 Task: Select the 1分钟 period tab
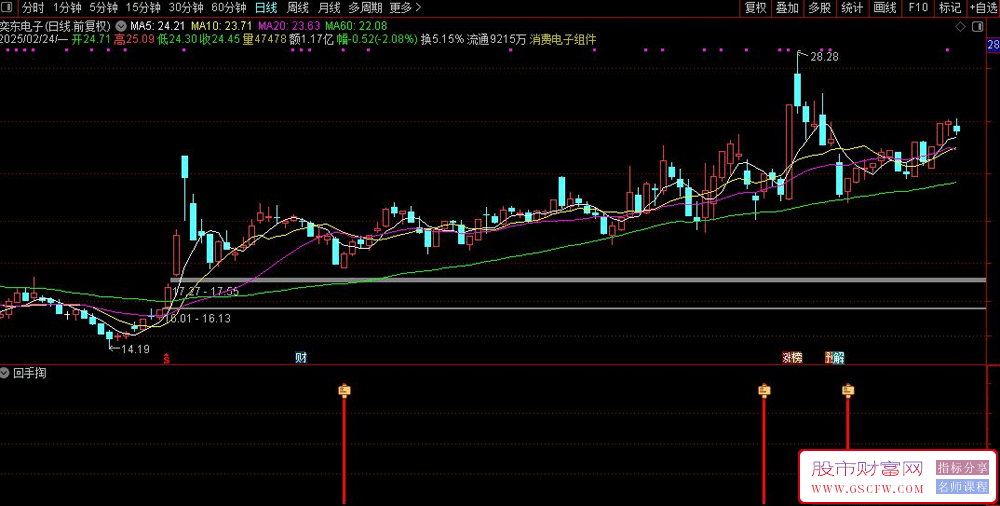[x=67, y=8]
